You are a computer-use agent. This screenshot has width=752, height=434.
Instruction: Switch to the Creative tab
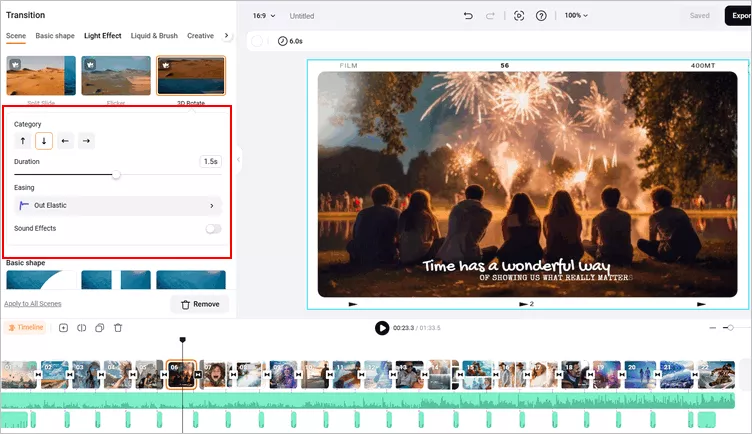pyautogui.click(x=200, y=36)
